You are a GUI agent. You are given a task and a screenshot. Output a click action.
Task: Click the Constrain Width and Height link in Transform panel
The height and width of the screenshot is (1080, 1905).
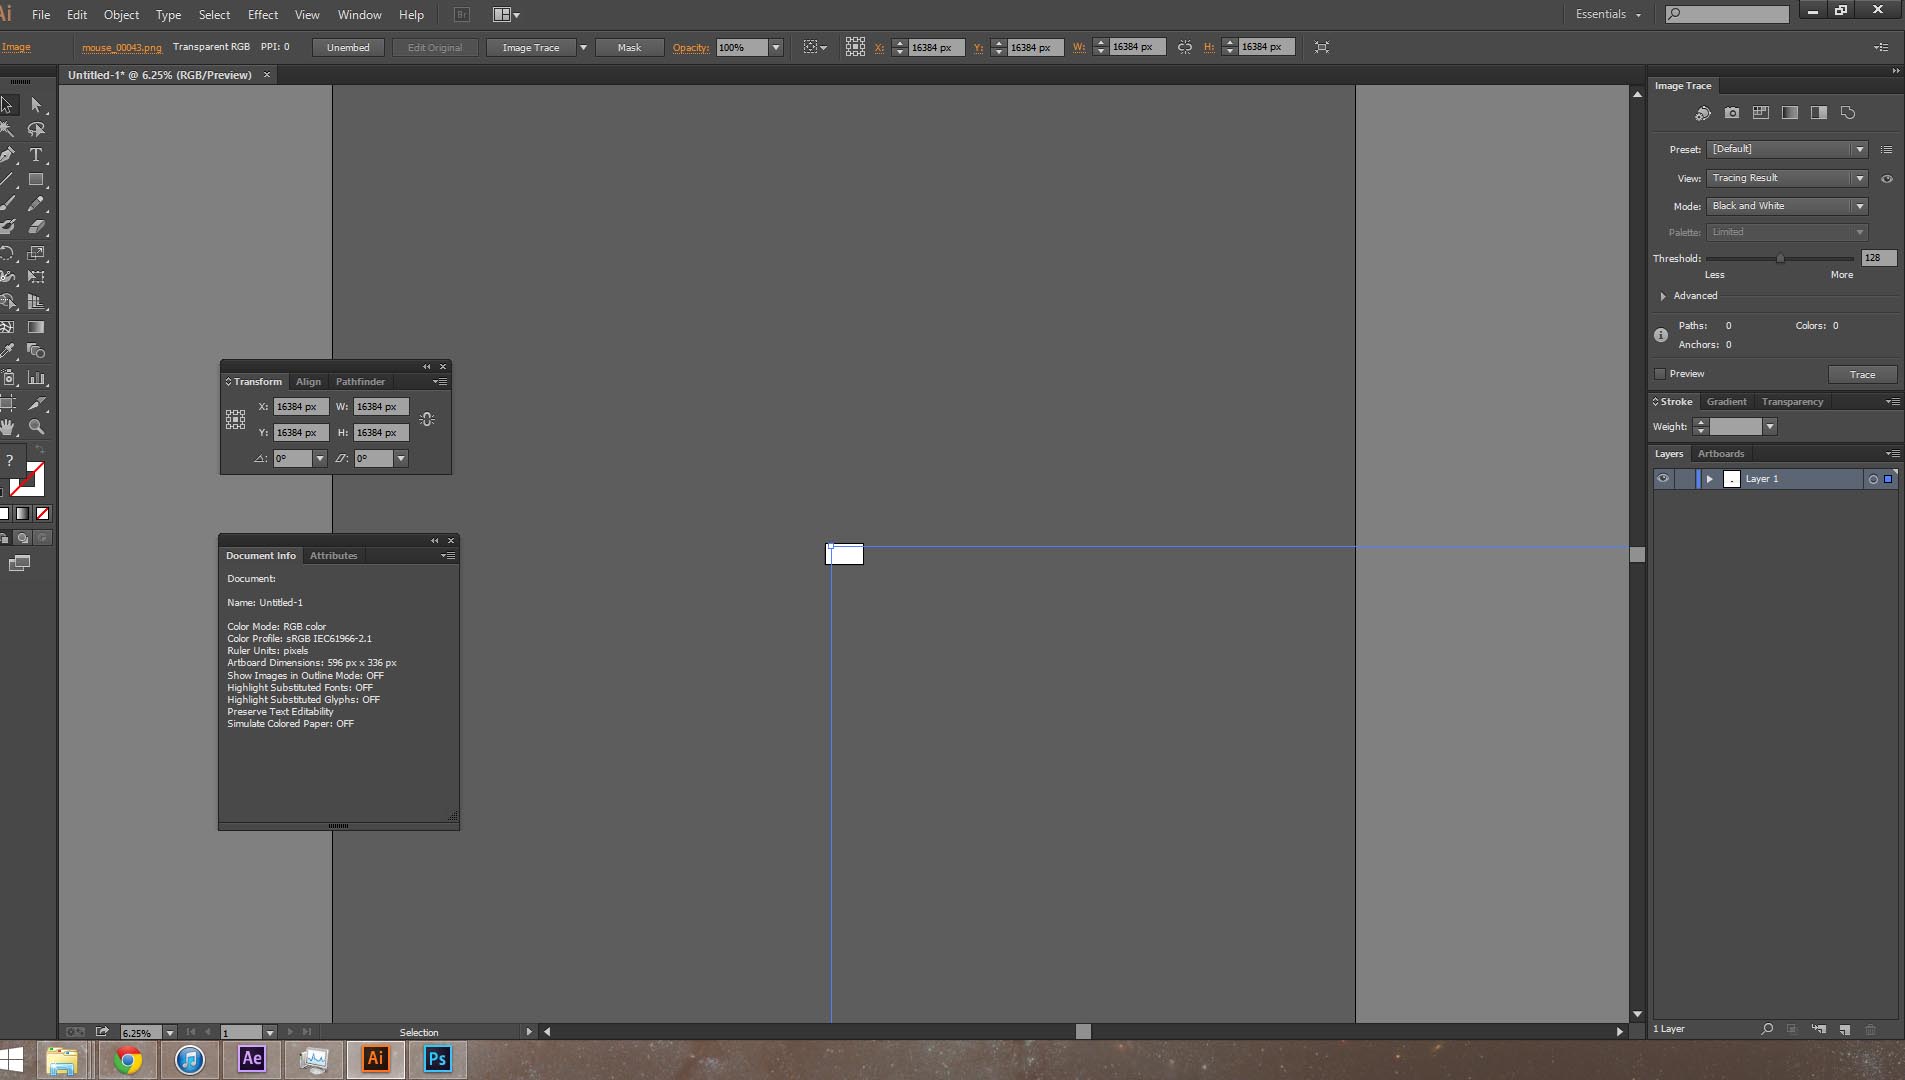(427, 420)
